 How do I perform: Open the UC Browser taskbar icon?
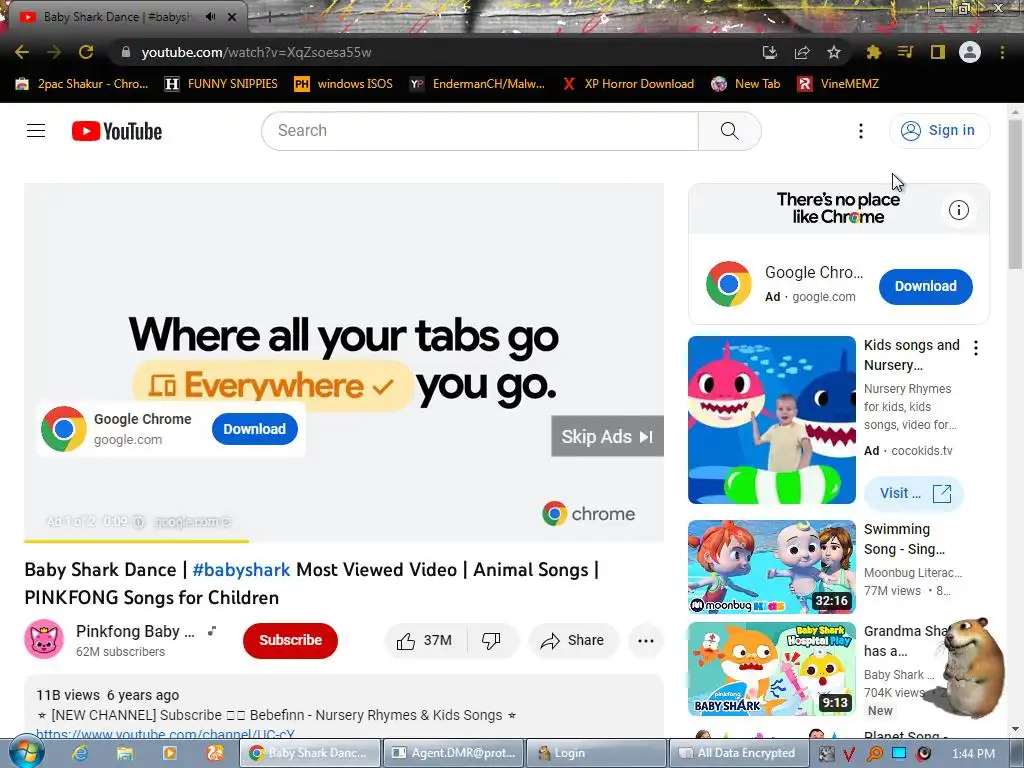(x=215, y=753)
